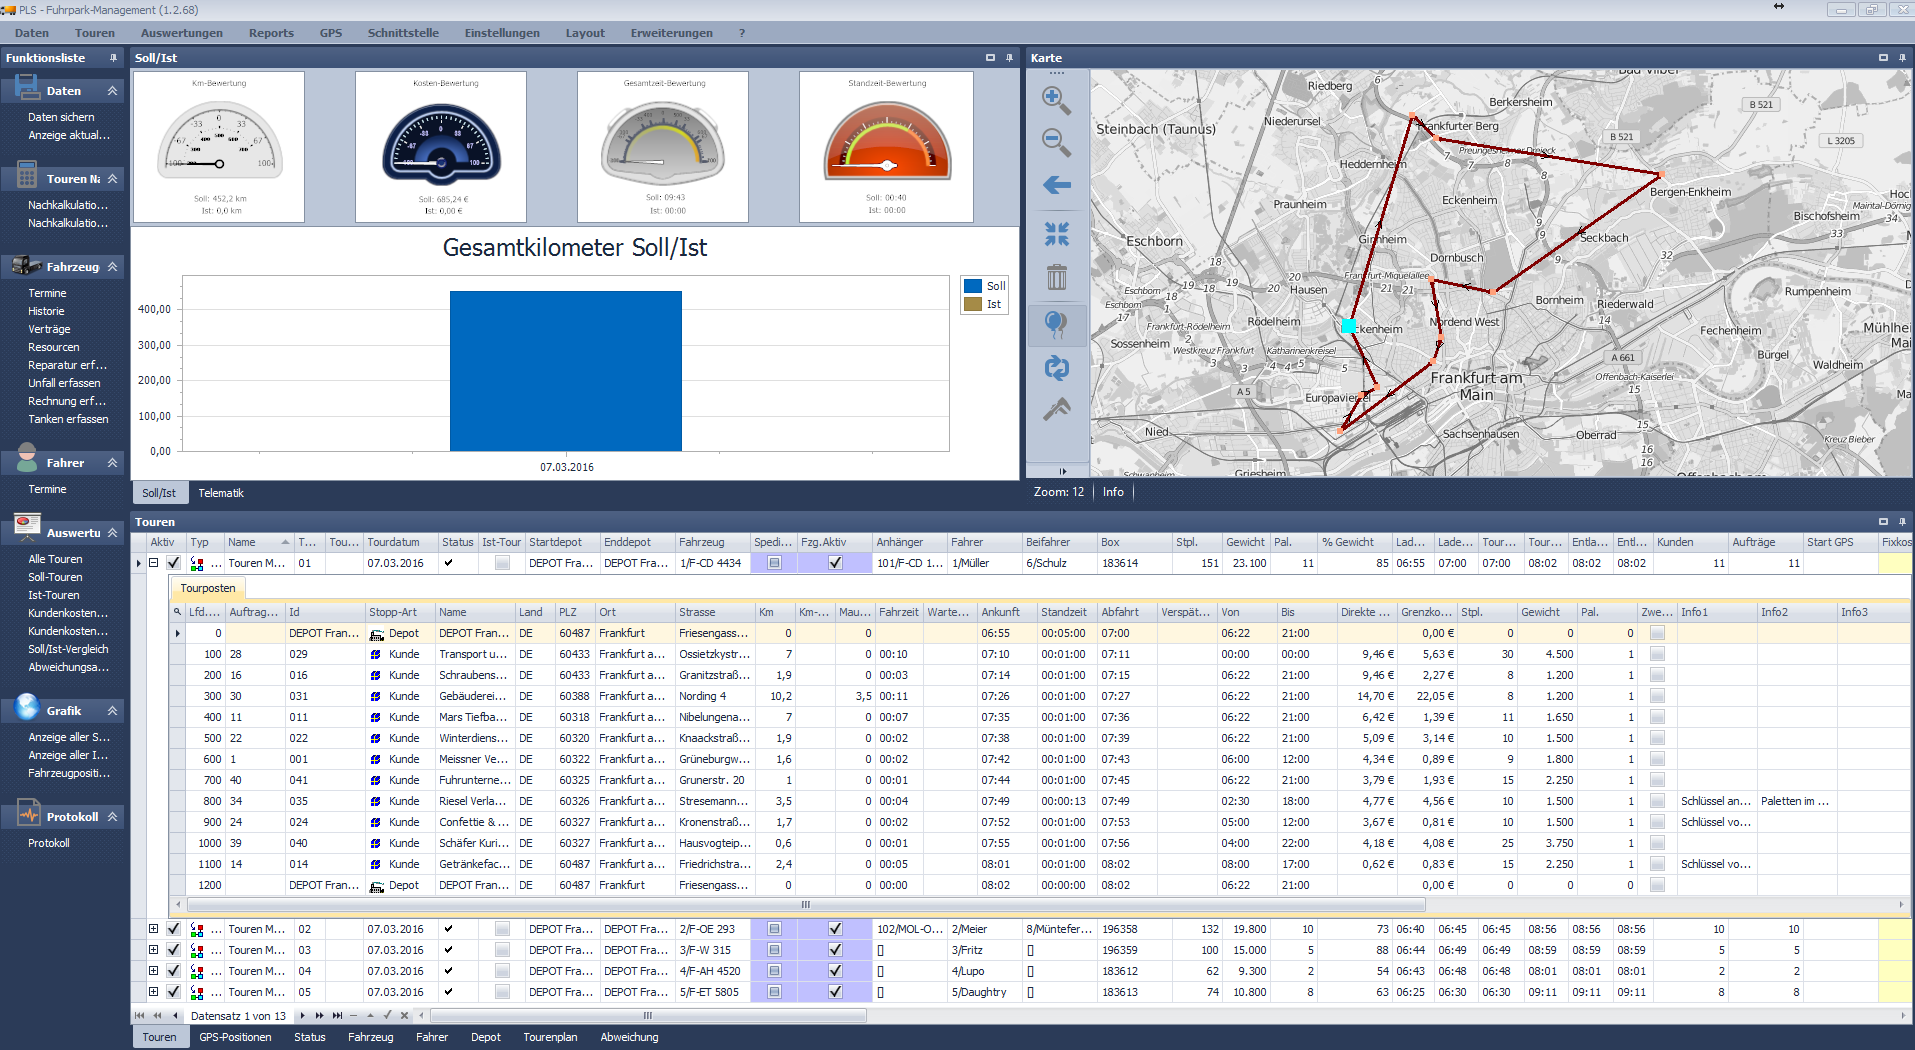Click search icon in Tourposten grid header
1915x1050 pixels.
[x=178, y=612]
